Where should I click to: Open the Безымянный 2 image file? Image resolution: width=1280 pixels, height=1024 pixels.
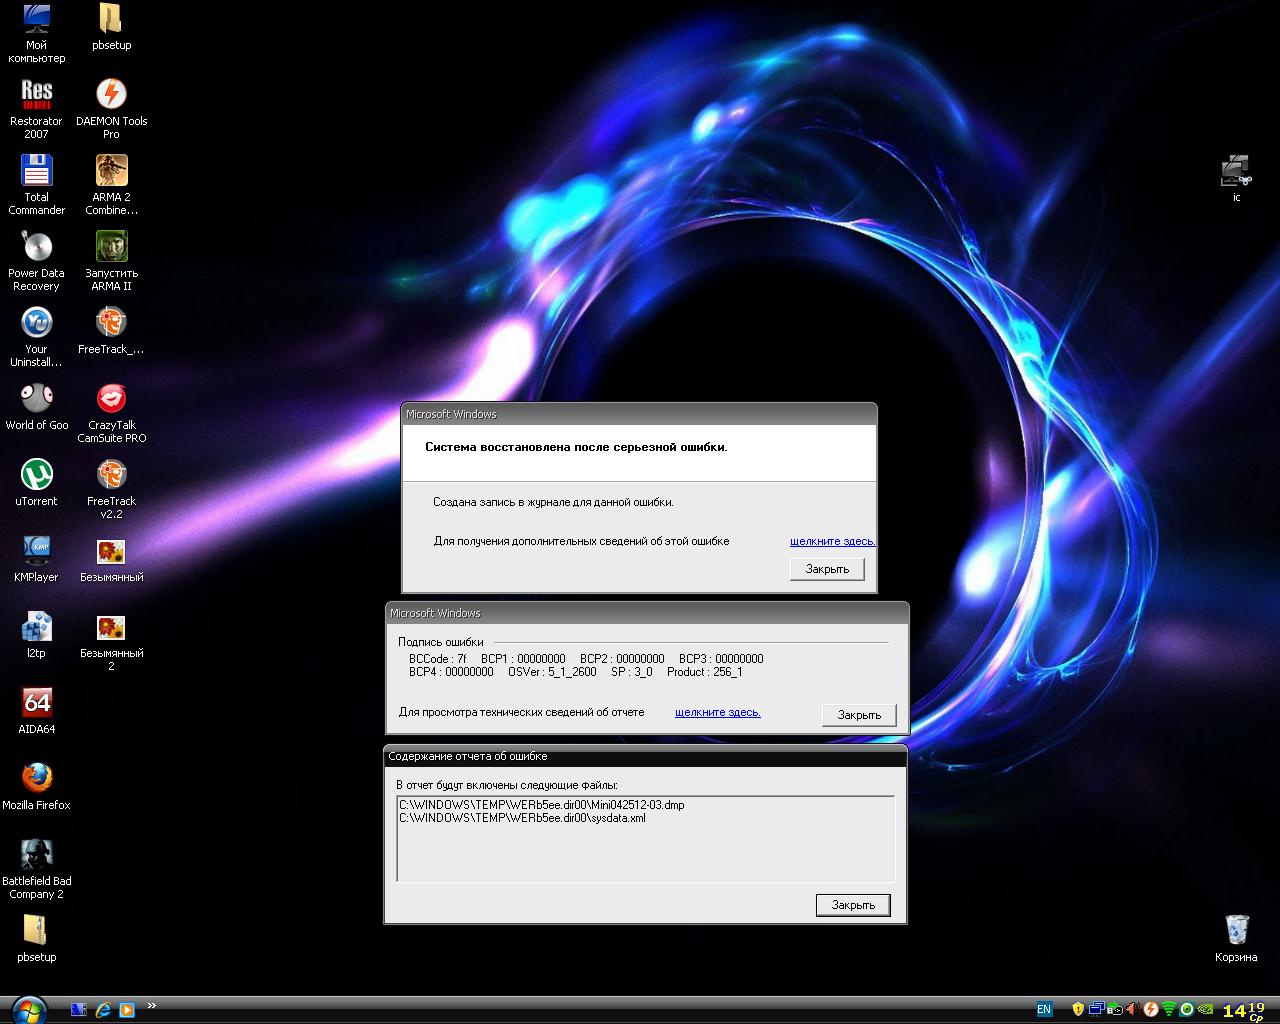coord(111,641)
